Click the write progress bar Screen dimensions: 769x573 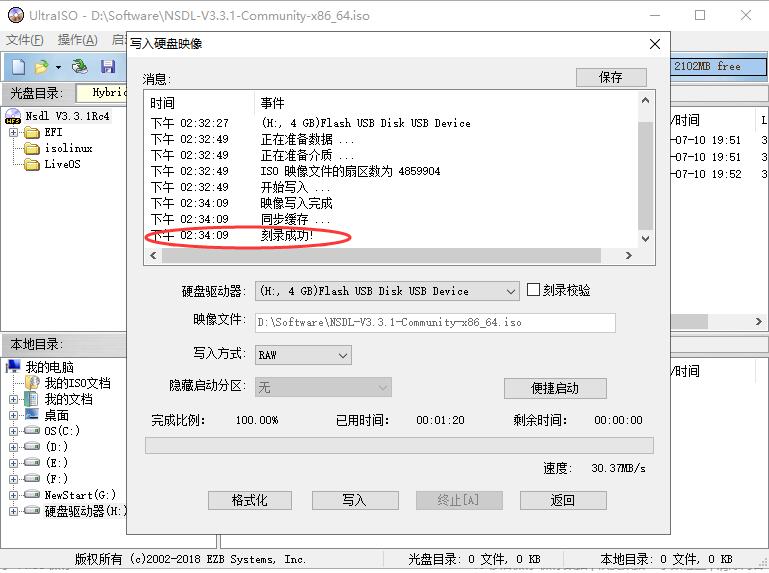(x=399, y=445)
